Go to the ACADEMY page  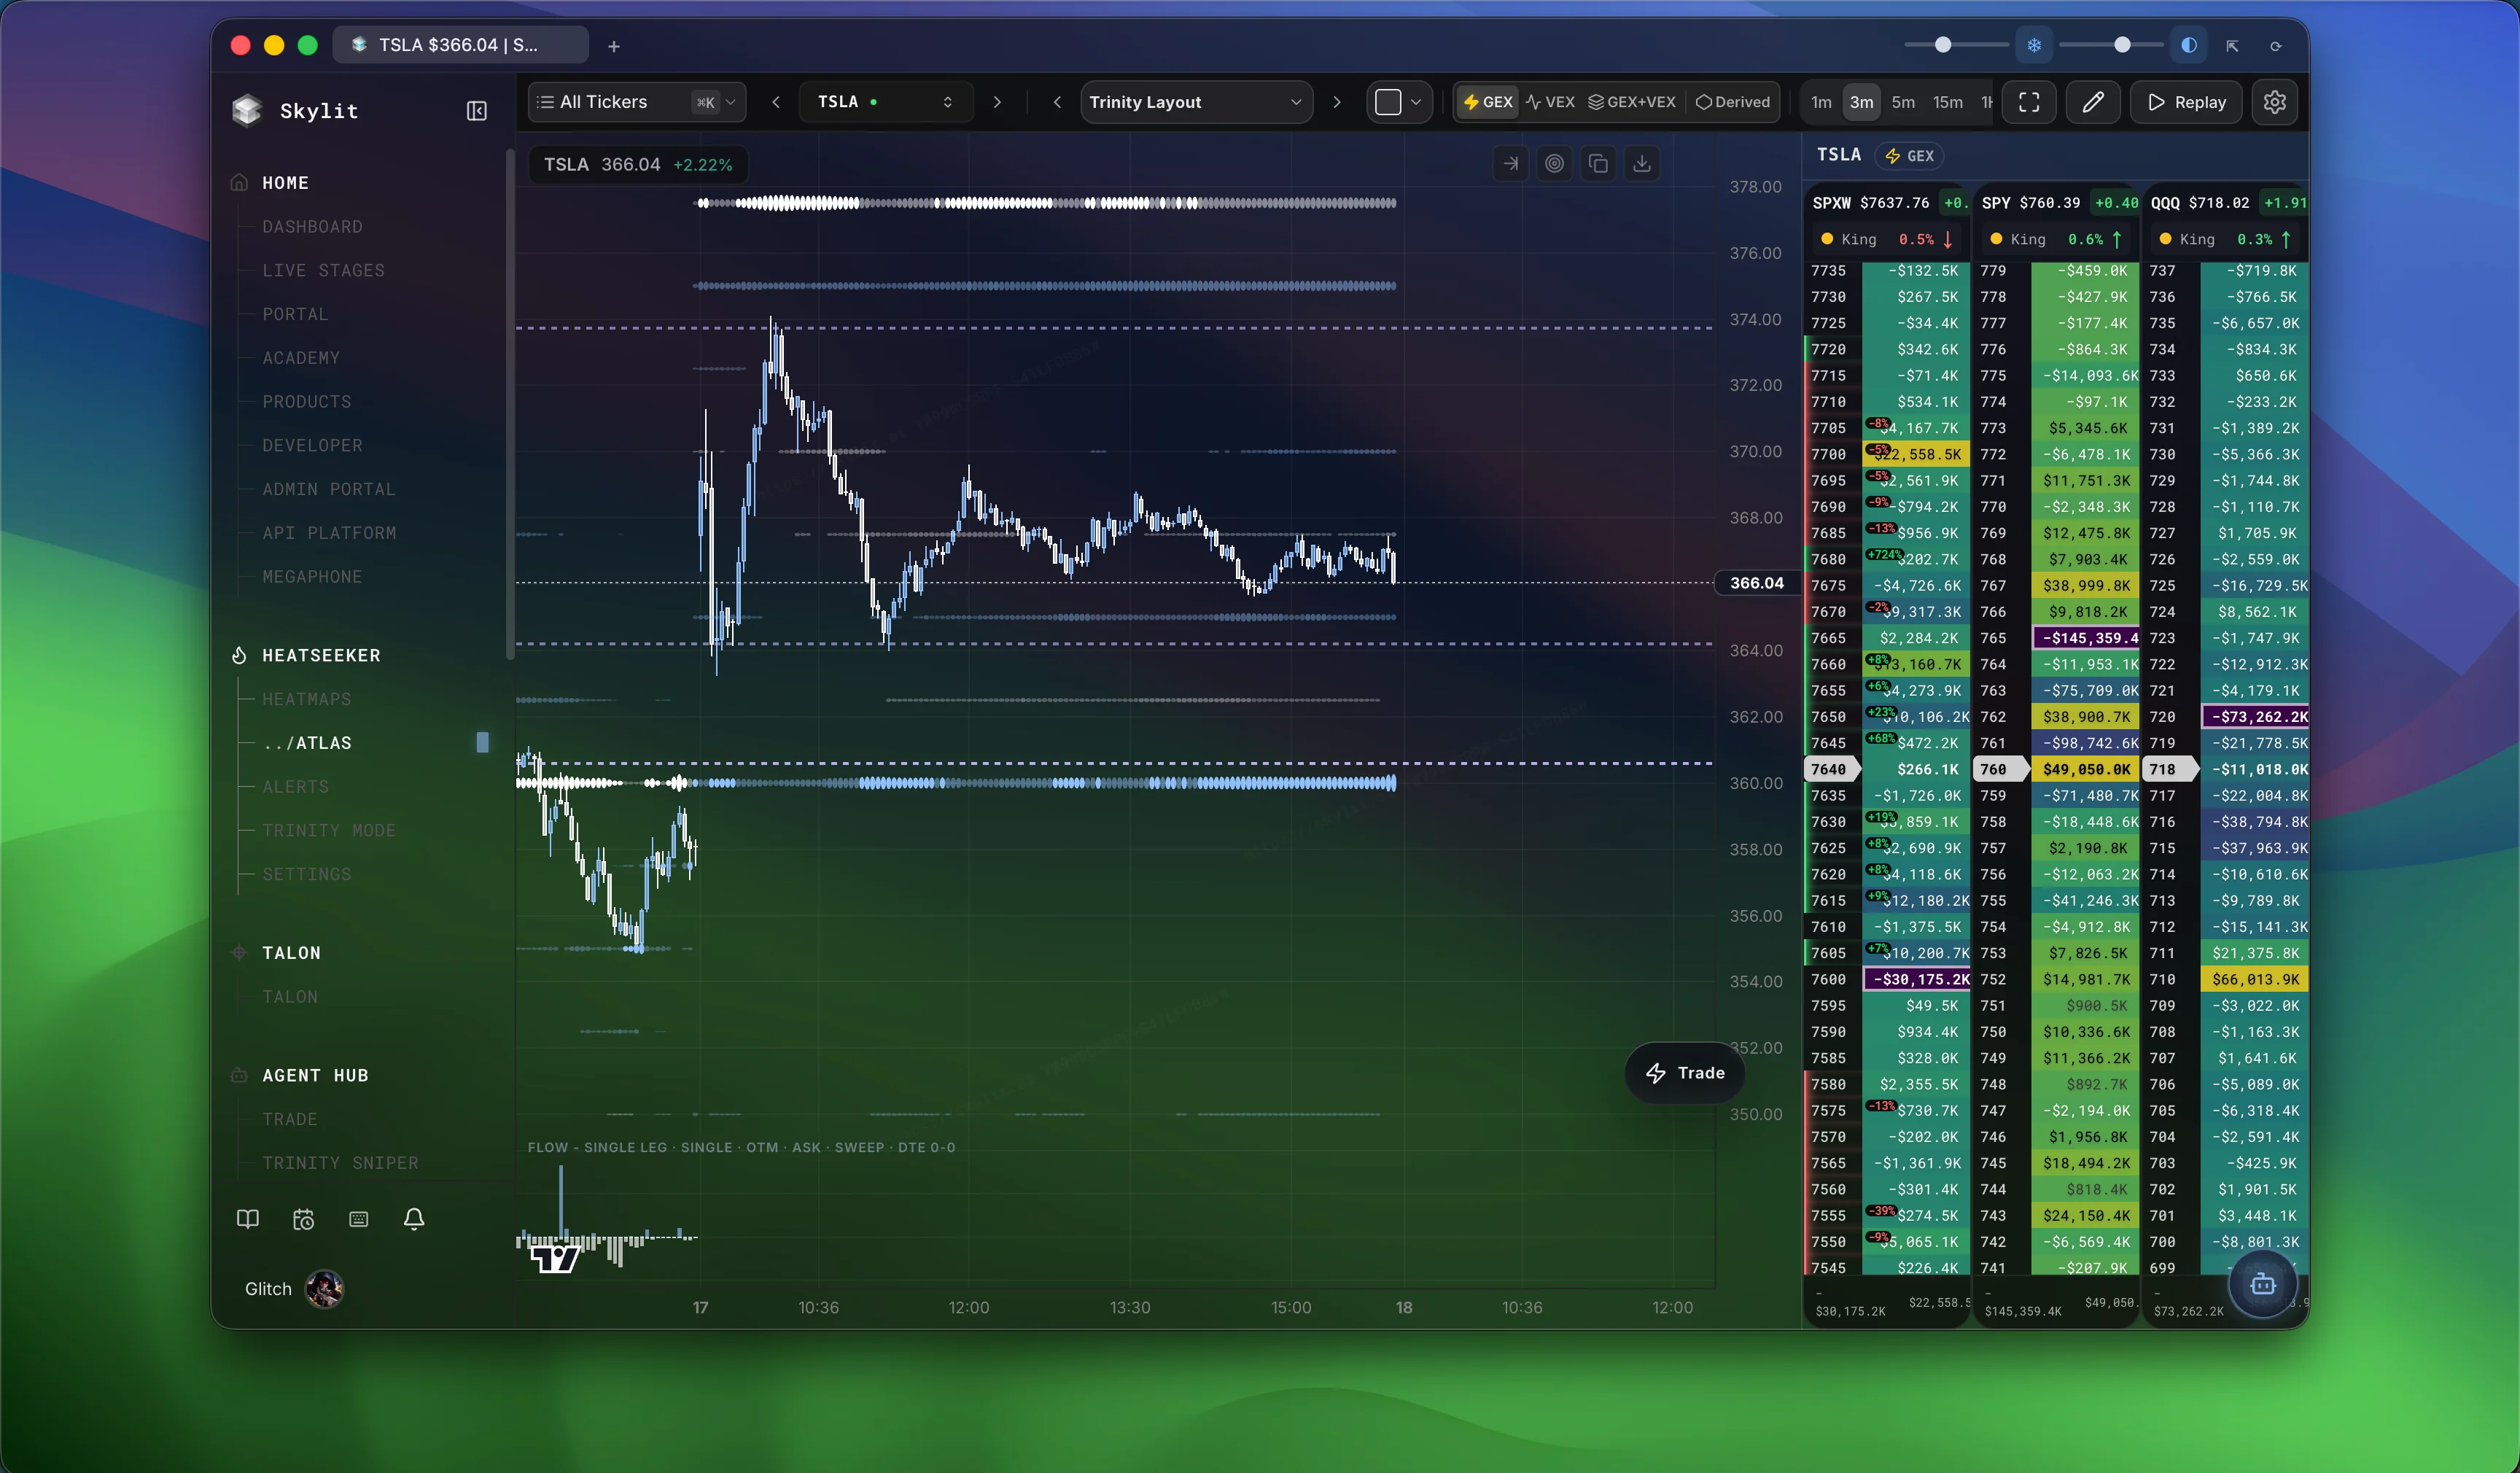click(301, 357)
